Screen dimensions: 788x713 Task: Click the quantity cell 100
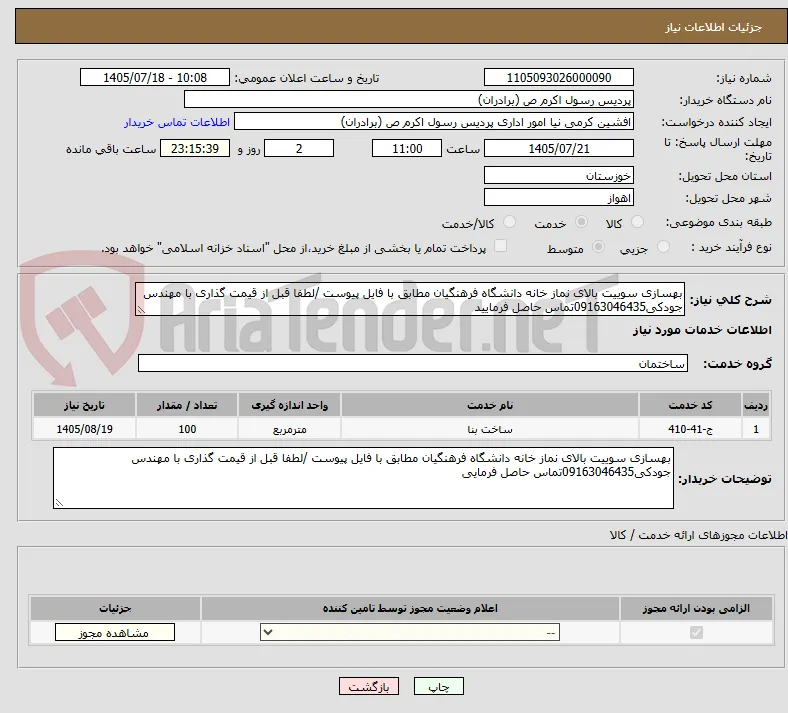click(186, 429)
